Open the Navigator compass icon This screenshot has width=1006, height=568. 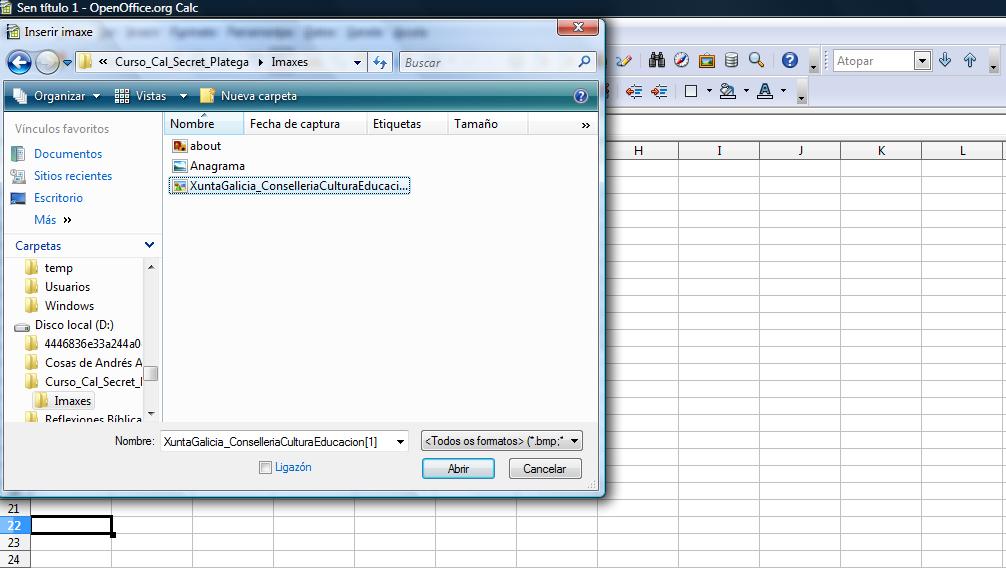682,61
